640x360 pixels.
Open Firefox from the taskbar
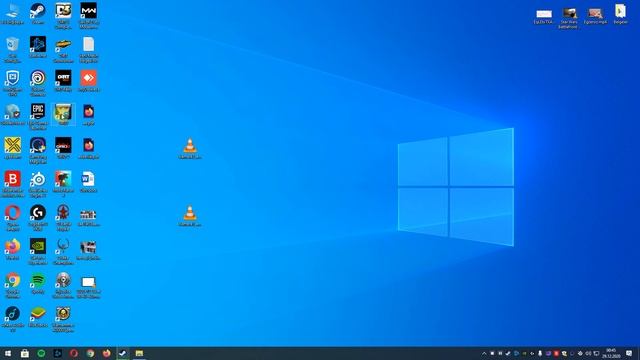107,353
